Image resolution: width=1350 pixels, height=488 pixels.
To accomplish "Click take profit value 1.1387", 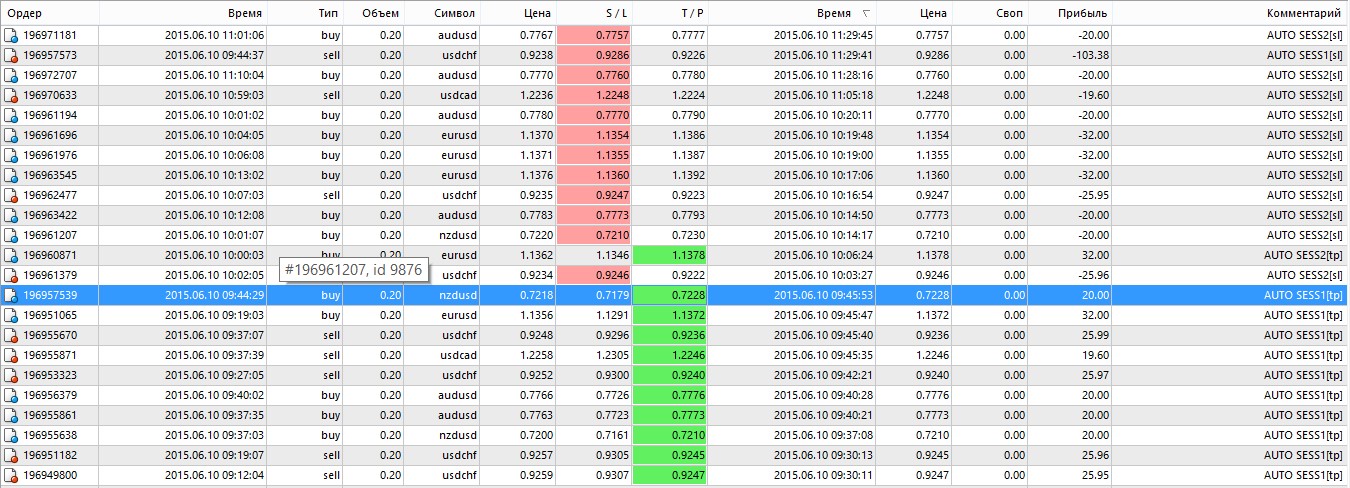I will [688, 155].
